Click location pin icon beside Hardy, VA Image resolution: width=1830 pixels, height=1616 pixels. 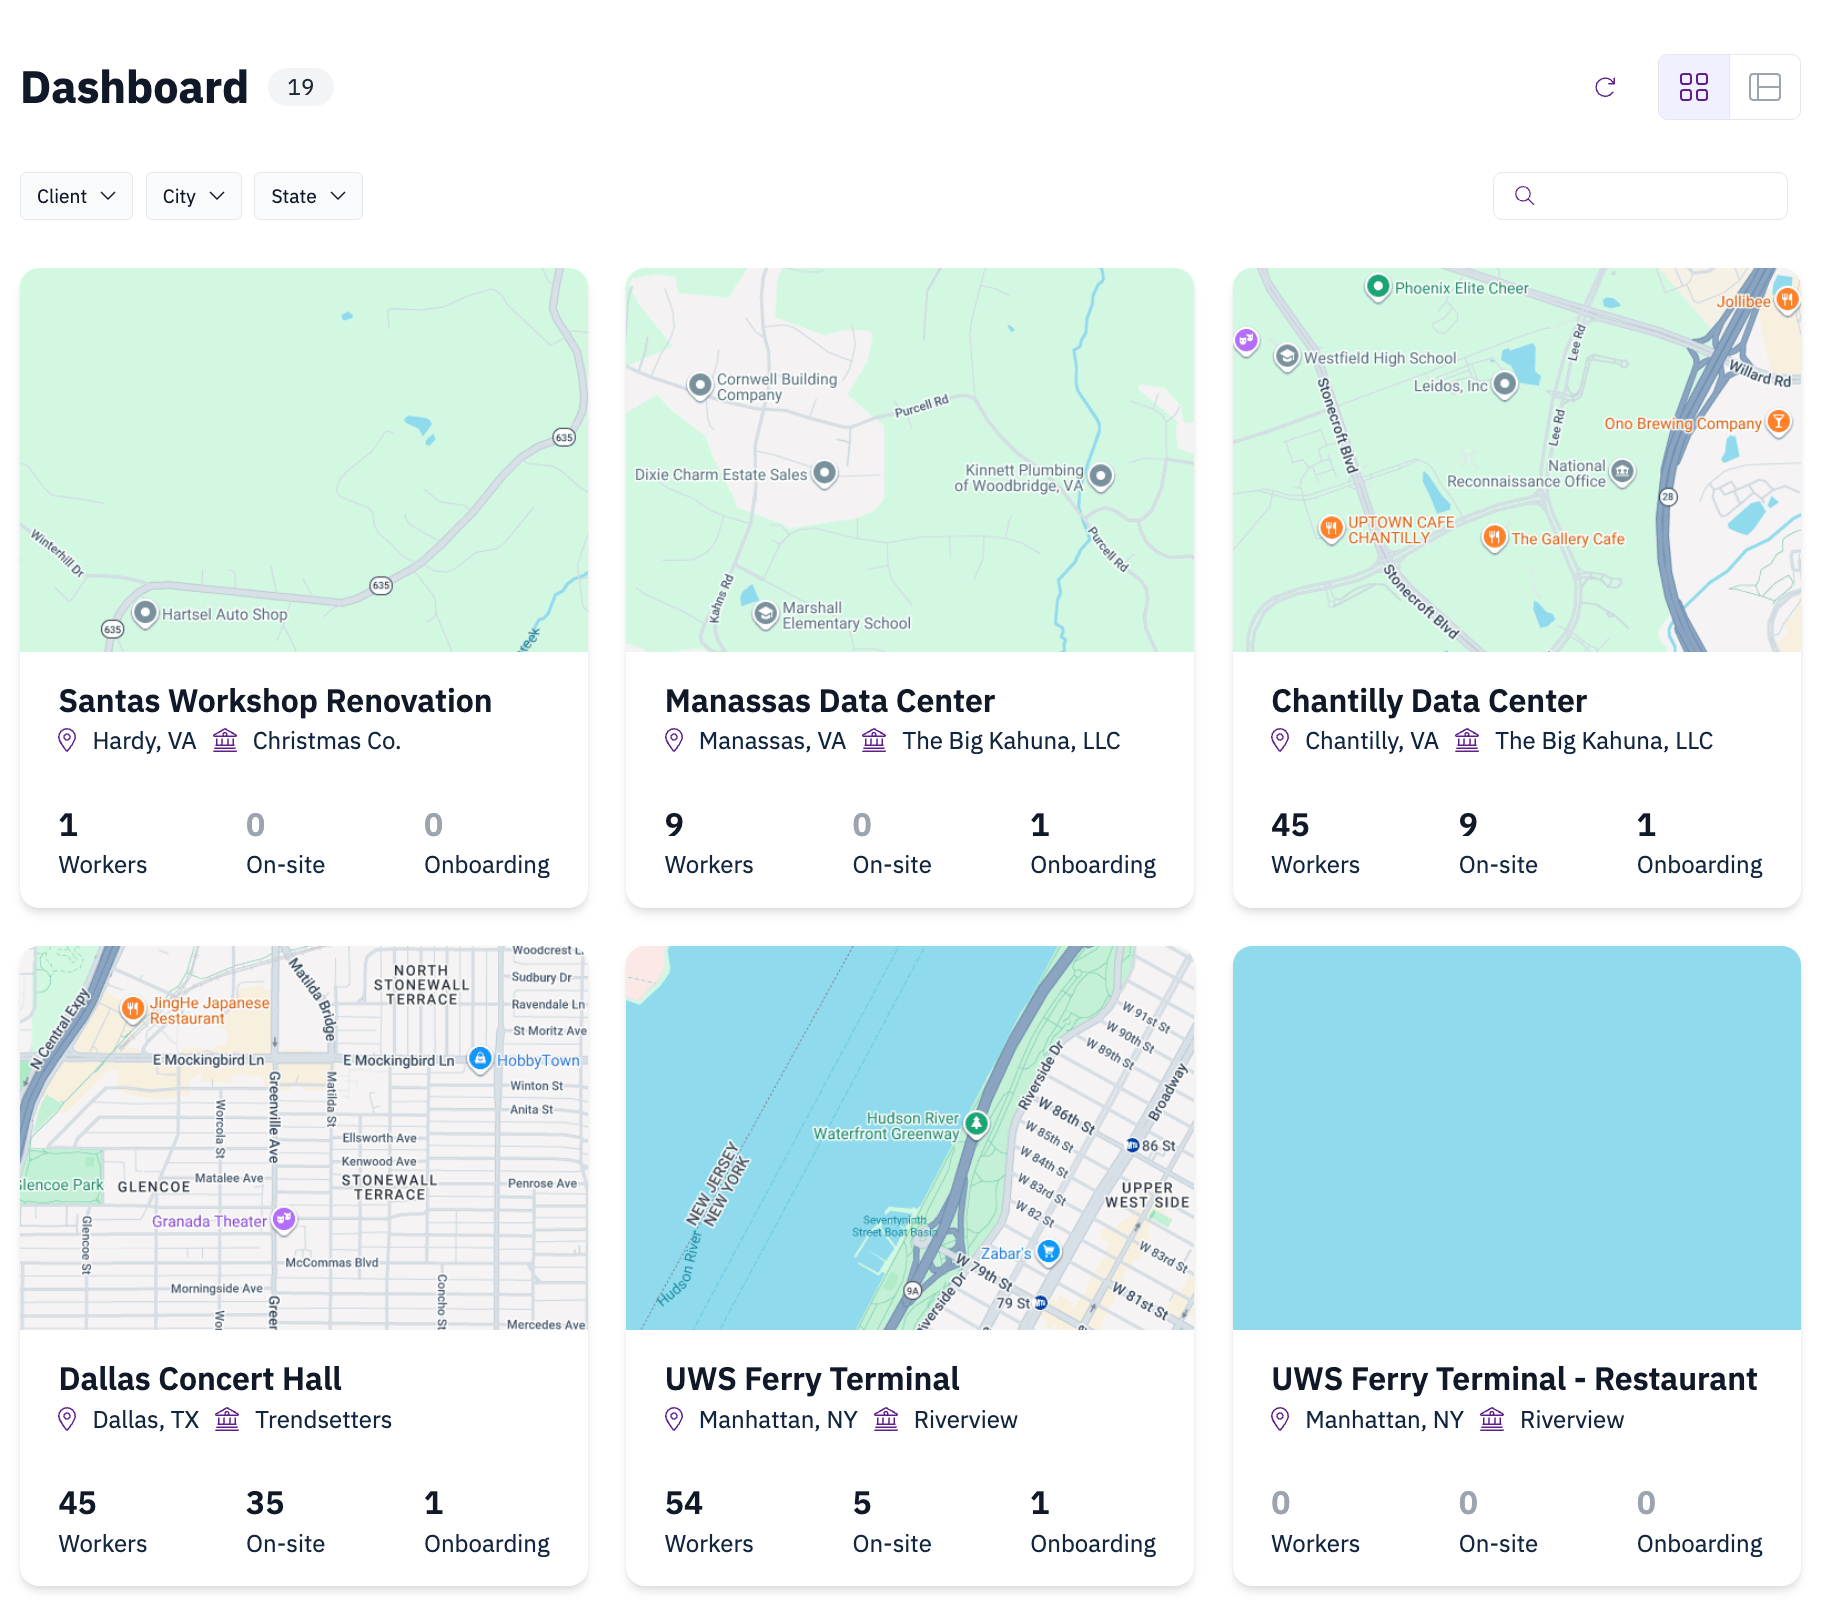[67, 741]
